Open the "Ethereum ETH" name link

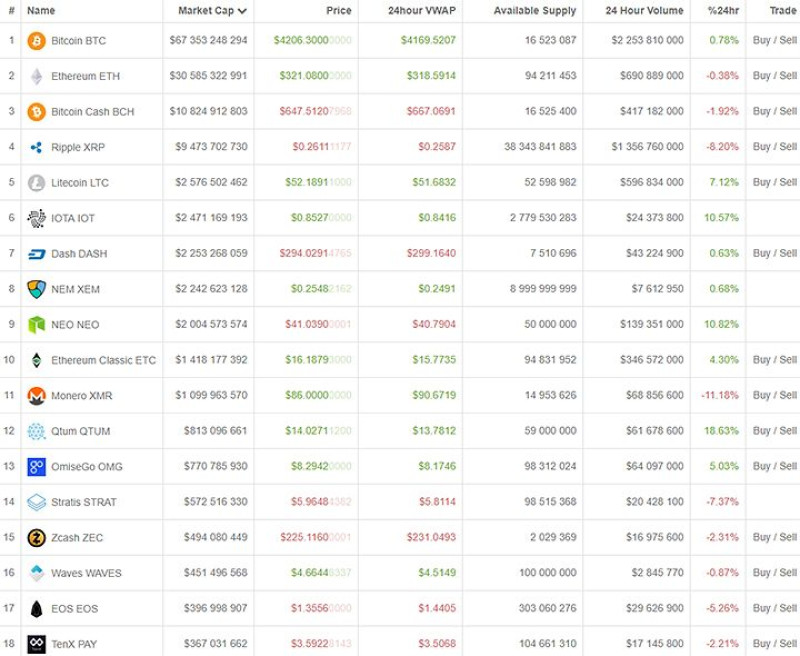85,77
